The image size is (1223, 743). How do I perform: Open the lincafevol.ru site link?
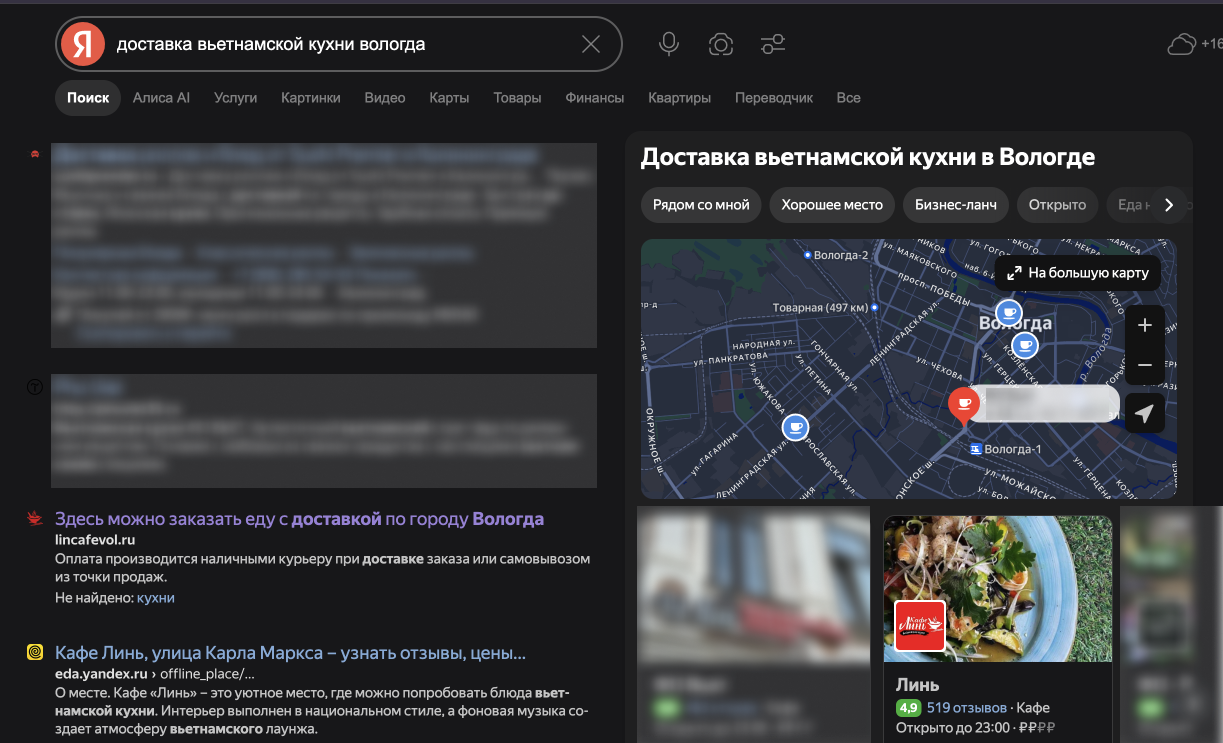[95, 540]
